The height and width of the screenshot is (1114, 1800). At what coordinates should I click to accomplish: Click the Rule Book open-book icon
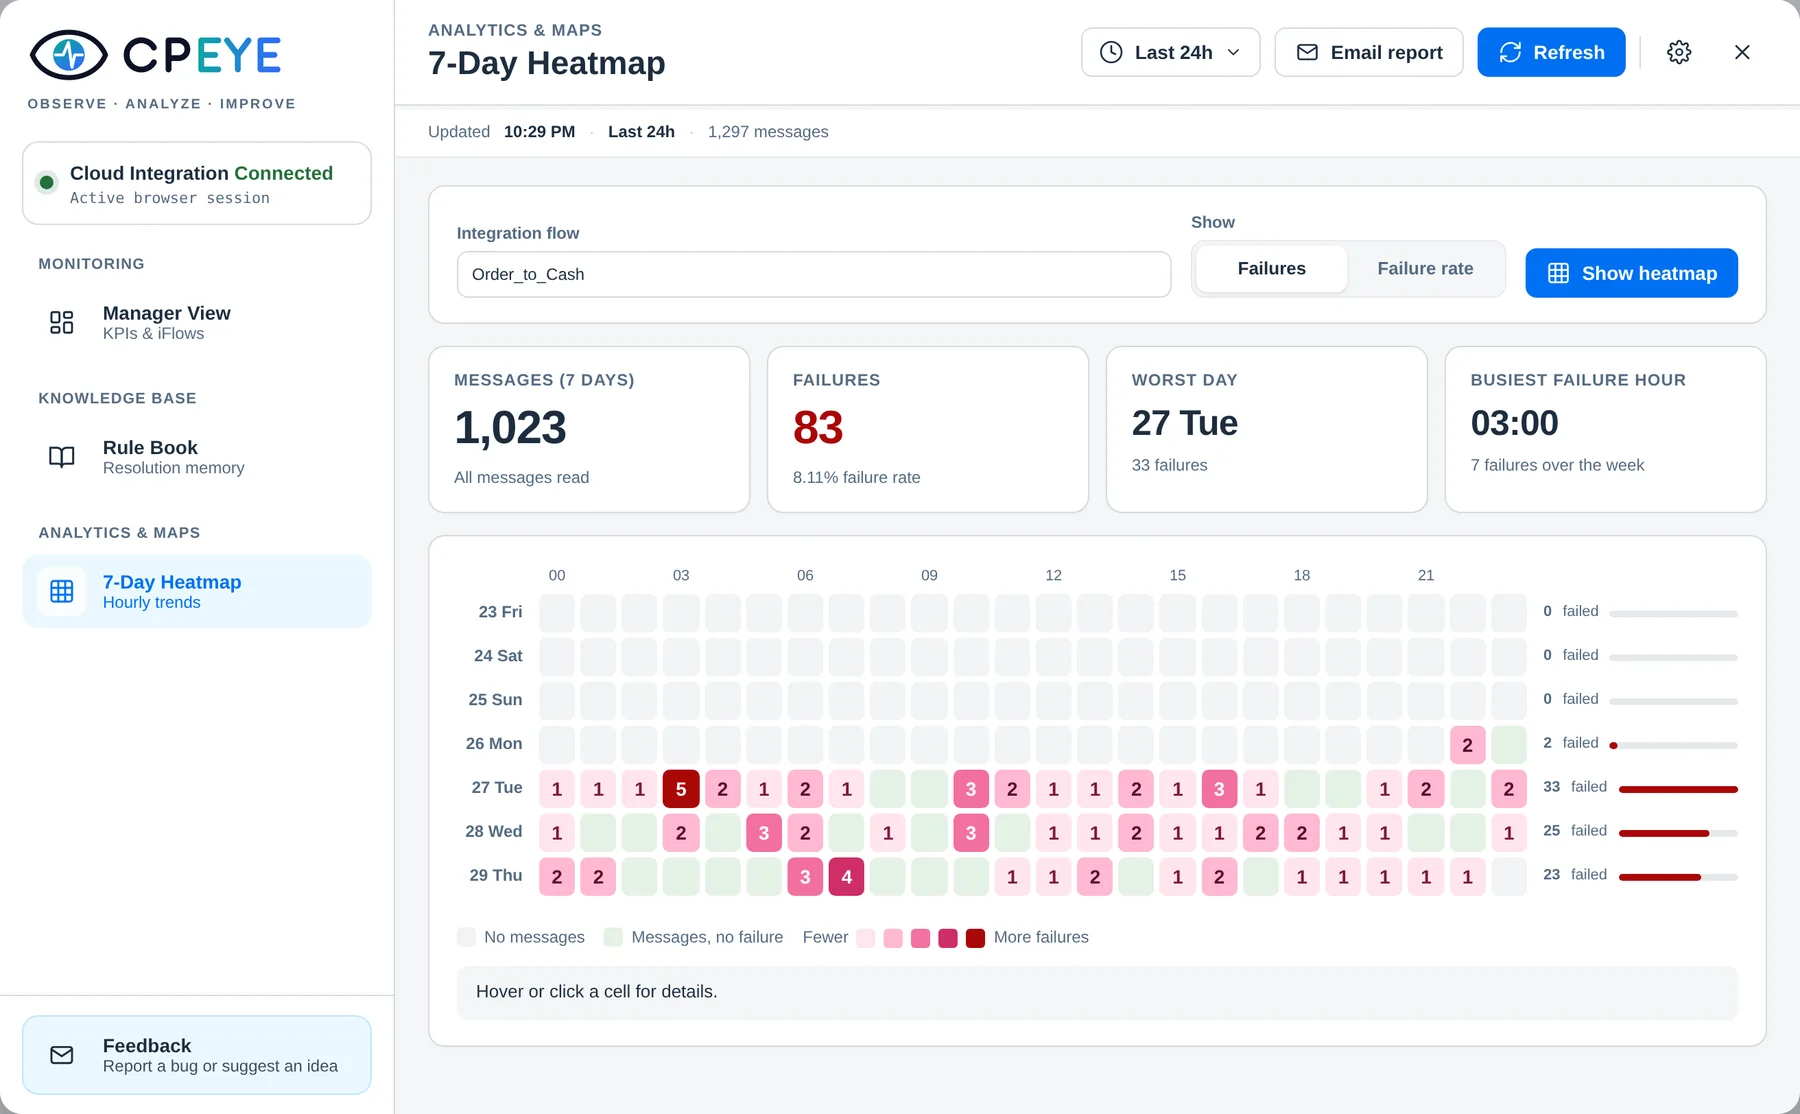click(62, 457)
